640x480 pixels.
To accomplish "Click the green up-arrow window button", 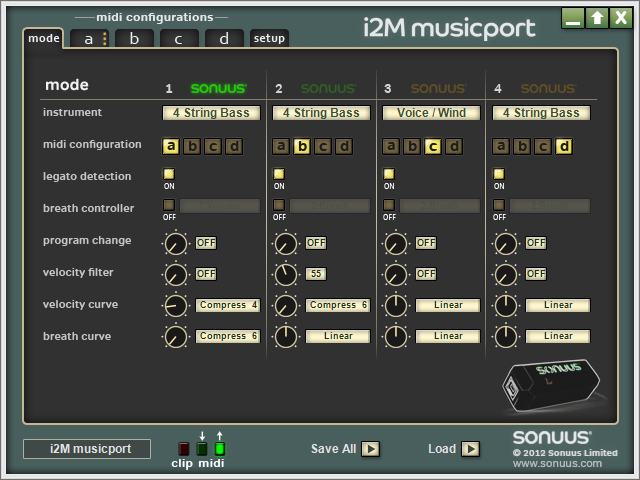I will [x=597, y=18].
